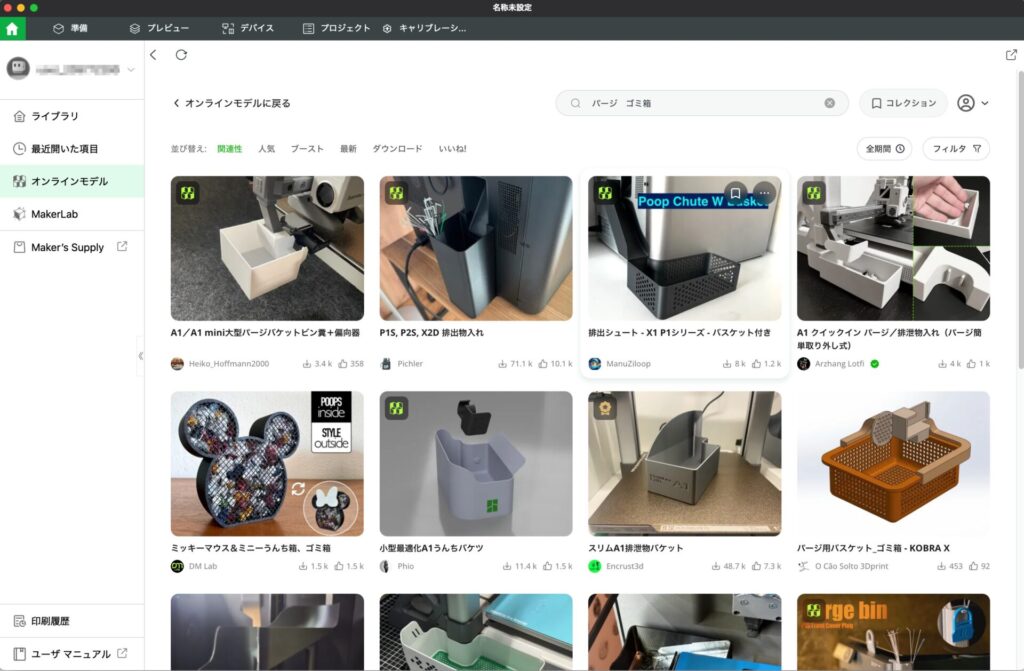Bookmark the Poop Chute basket model
The width and height of the screenshot is (1024, 671).
coord(735,193)
